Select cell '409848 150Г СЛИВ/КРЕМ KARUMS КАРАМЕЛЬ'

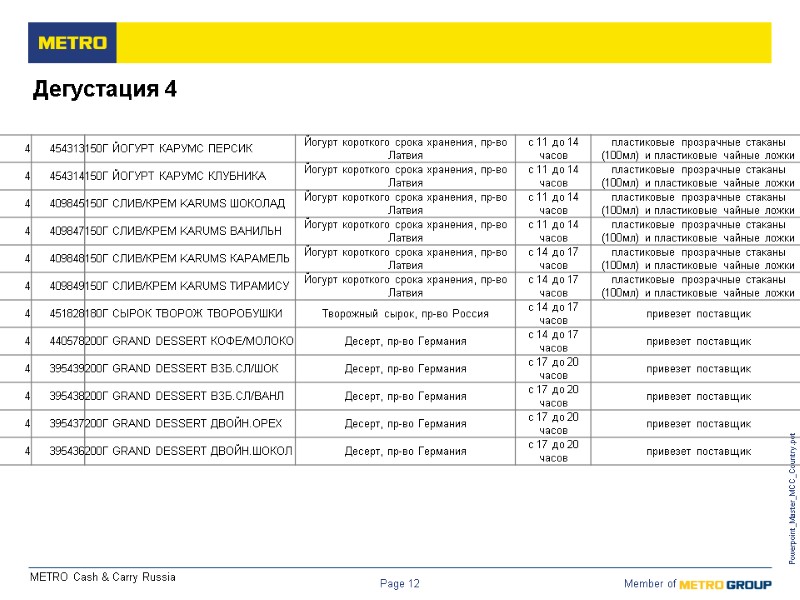click(x=169, y=259)
